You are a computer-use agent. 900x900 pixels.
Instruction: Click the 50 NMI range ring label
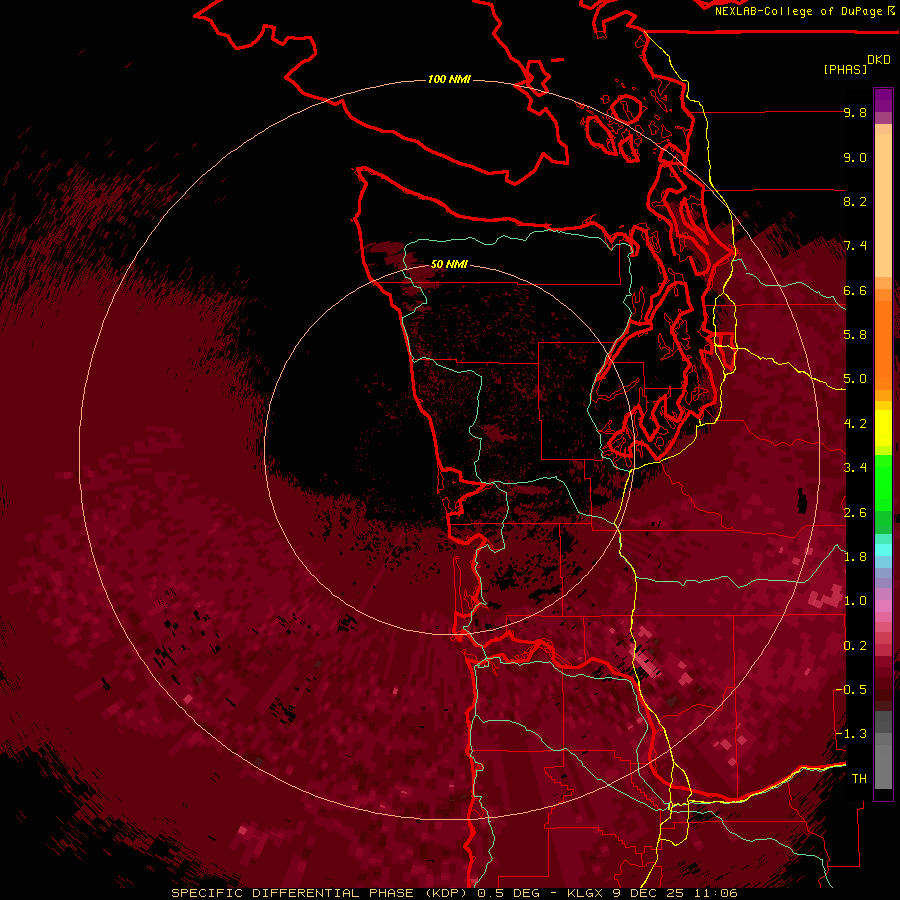449,264
